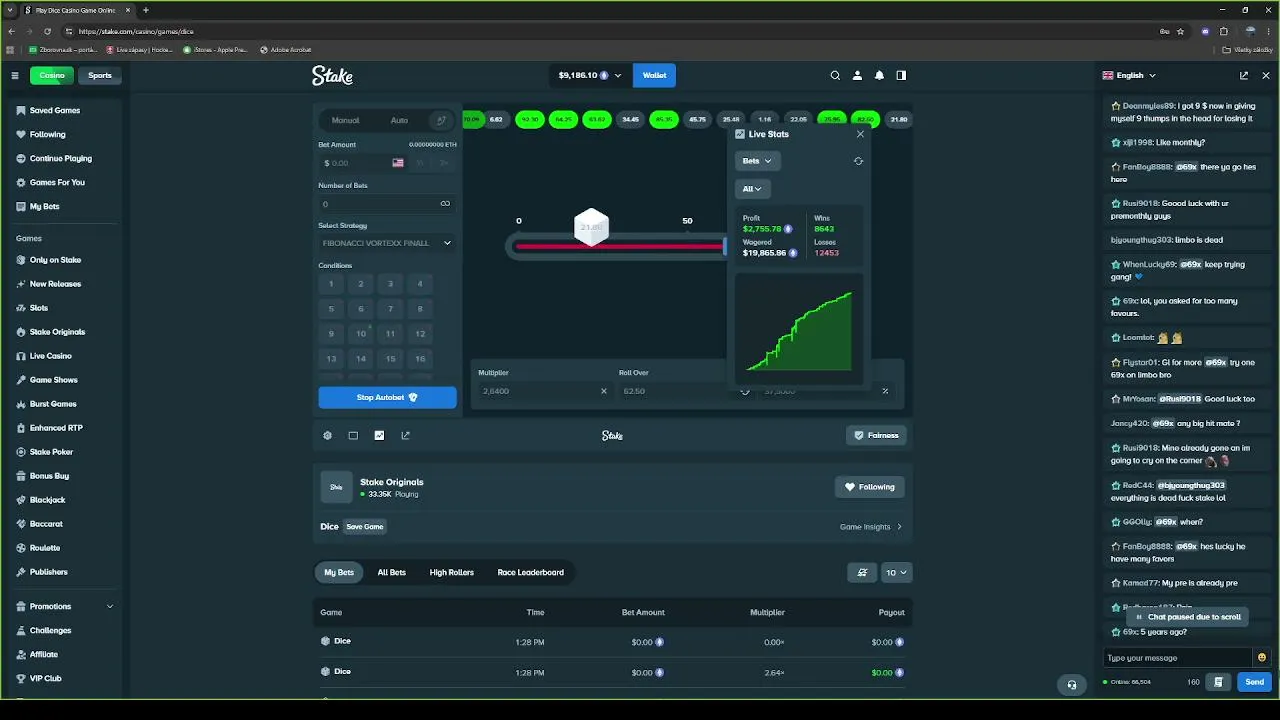Viewport: 1280px width, 720px height.
Task: Click the currency flag in Bet Amount
Action: [398, 163]
